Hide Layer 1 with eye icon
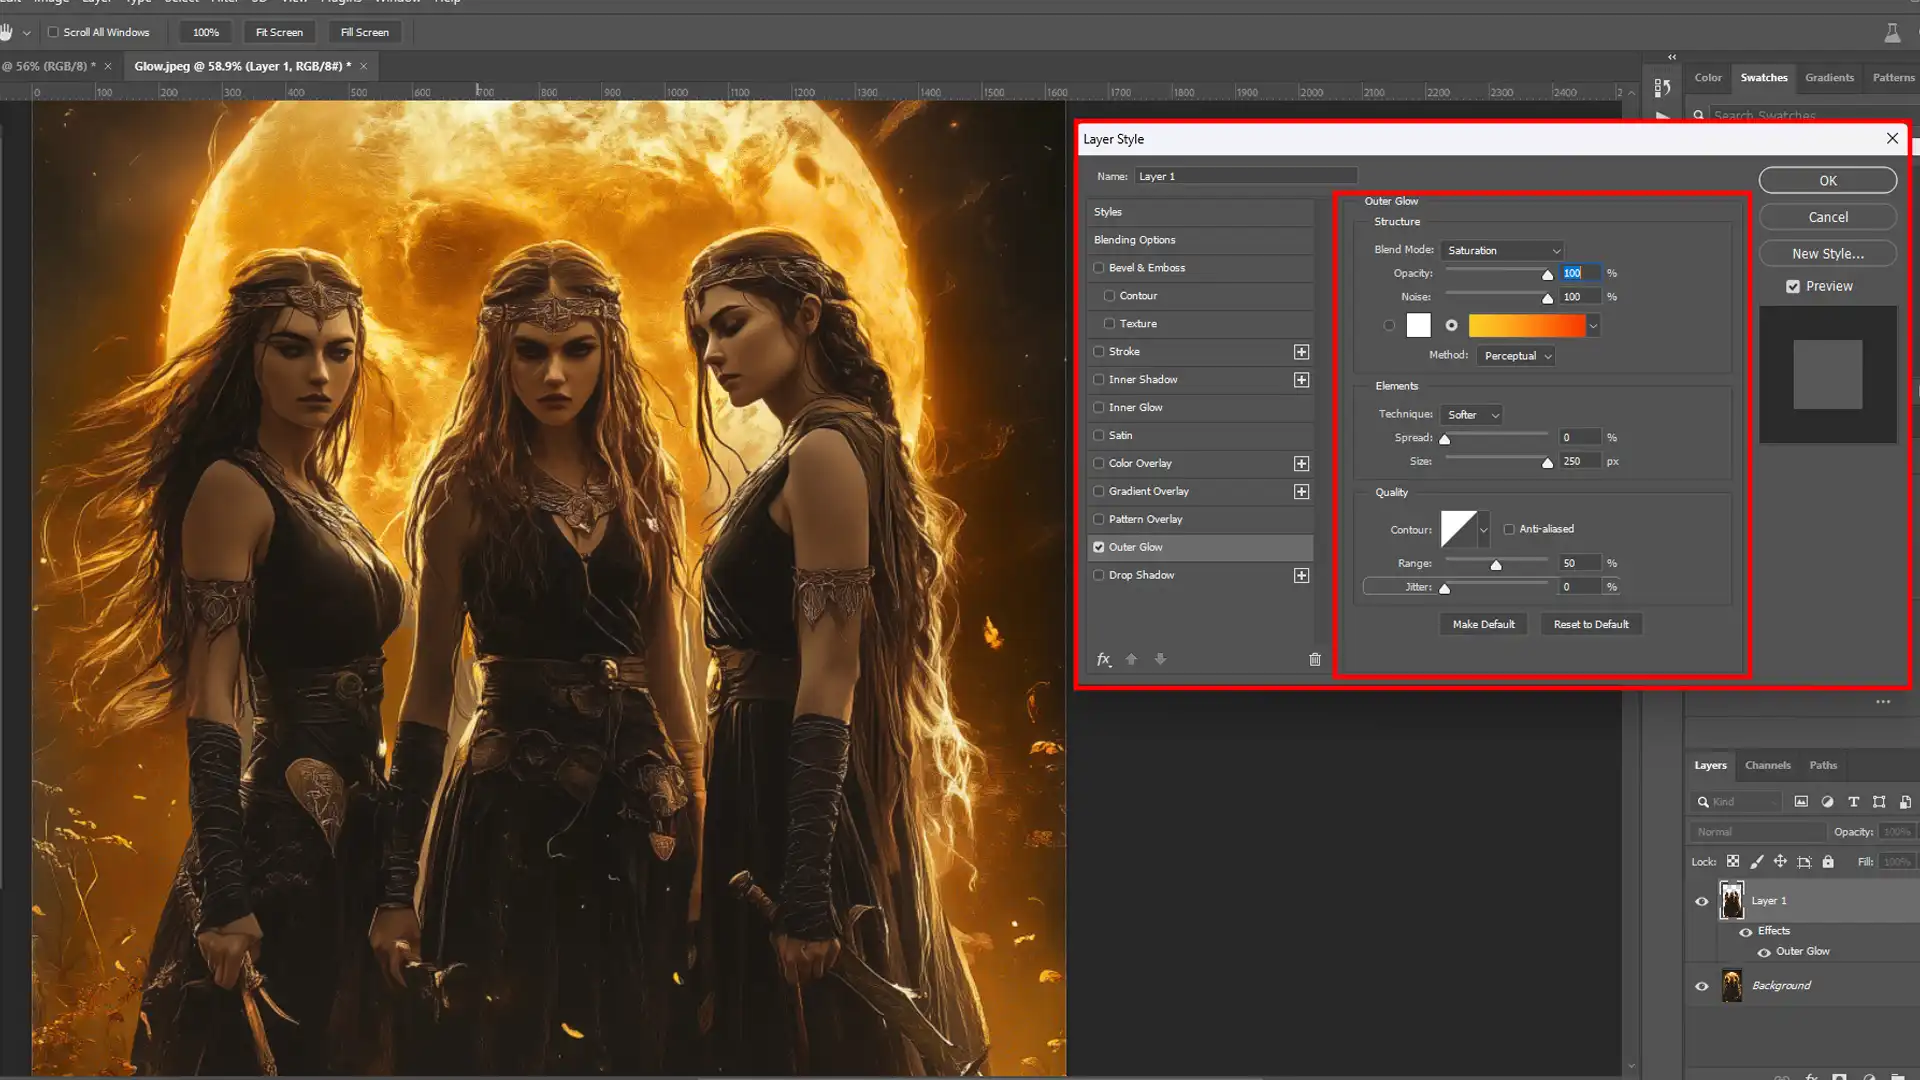 [x=1701, y=901]
